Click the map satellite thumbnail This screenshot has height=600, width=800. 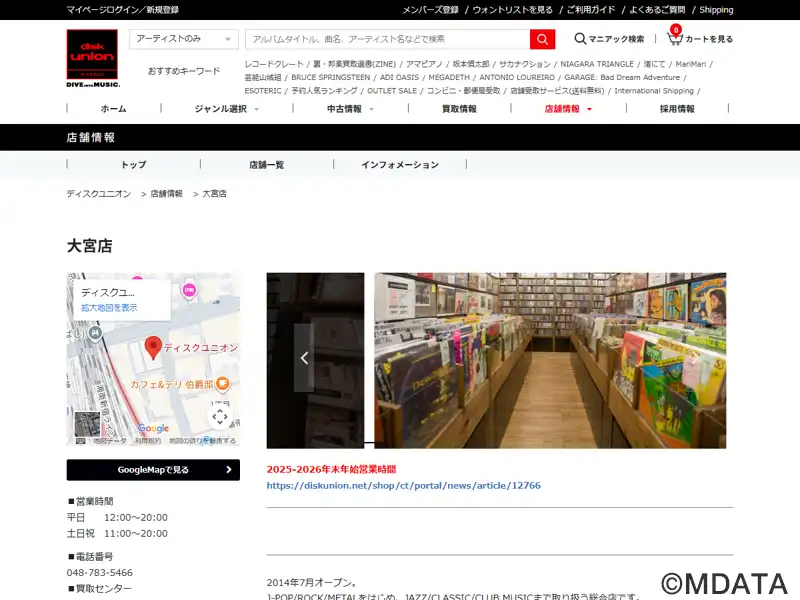pos(87,424)
